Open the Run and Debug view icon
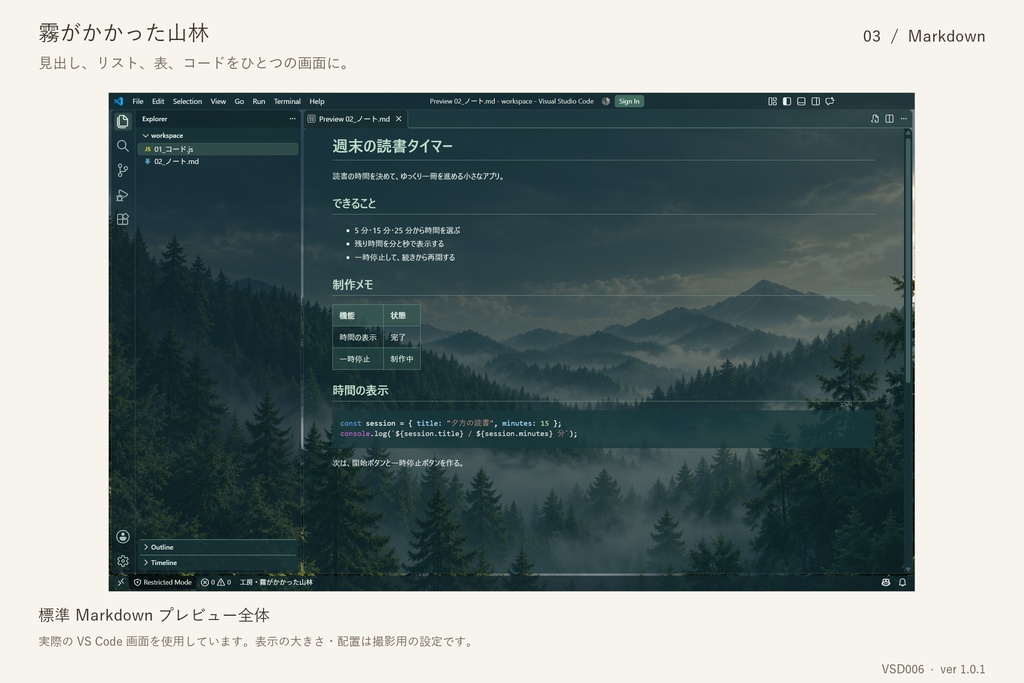This screenshot has height=683, width=1024. [x=122, y=195]
